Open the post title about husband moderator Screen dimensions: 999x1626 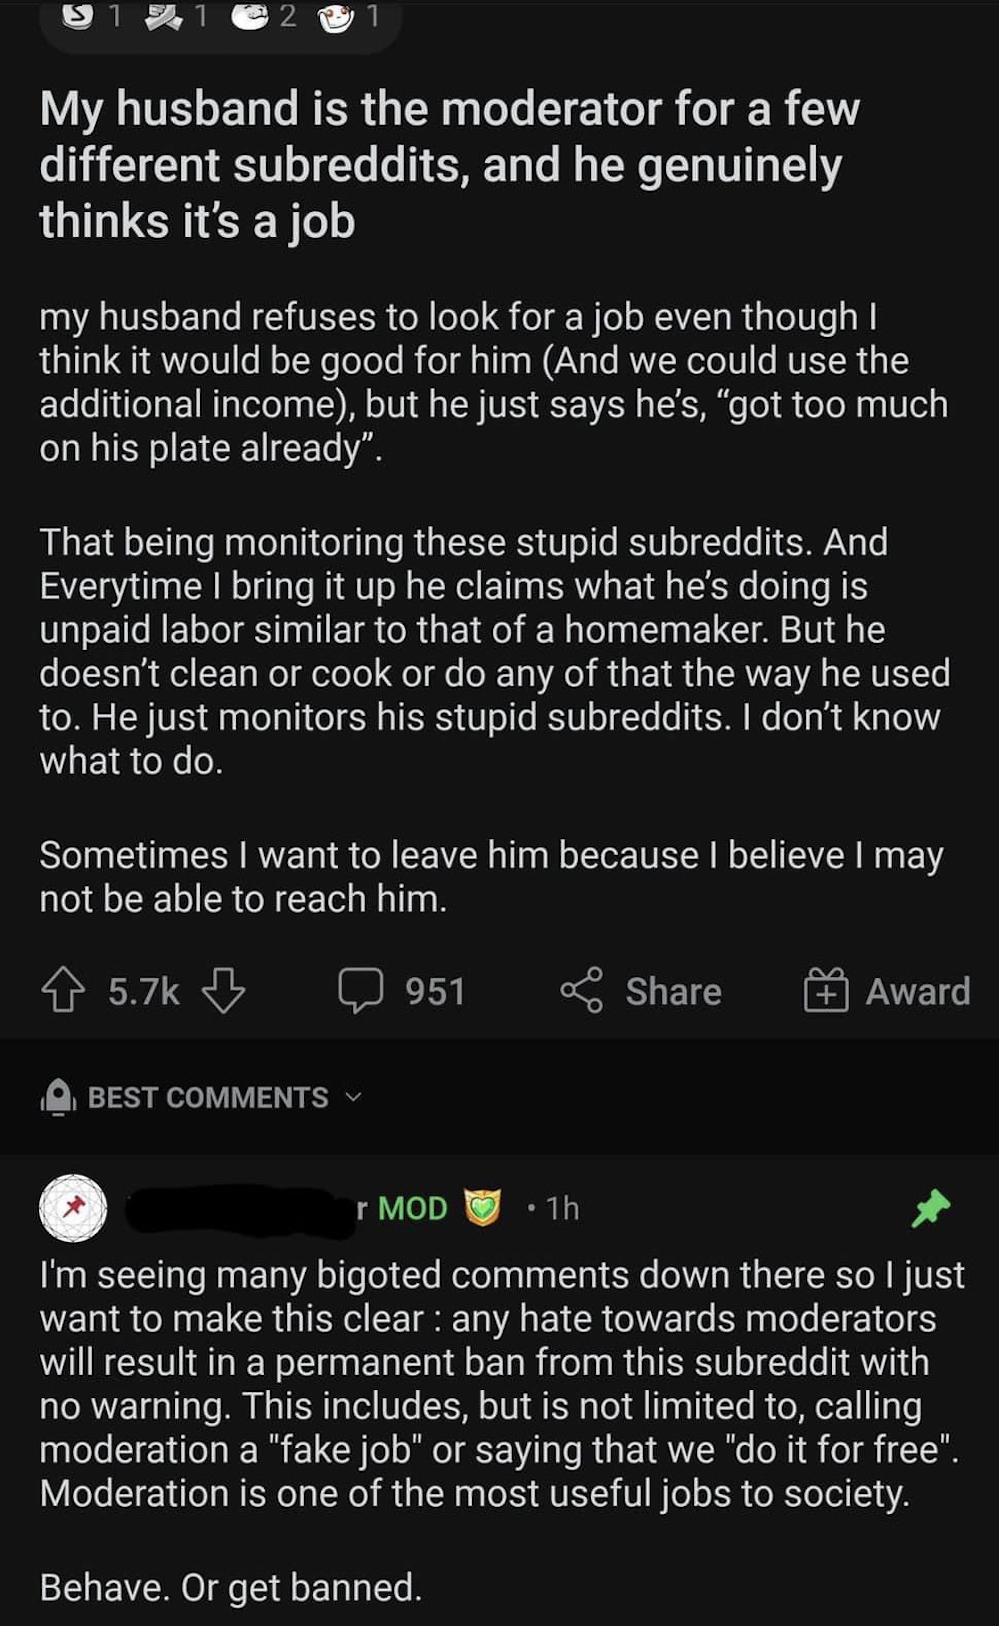pos(449,165)
